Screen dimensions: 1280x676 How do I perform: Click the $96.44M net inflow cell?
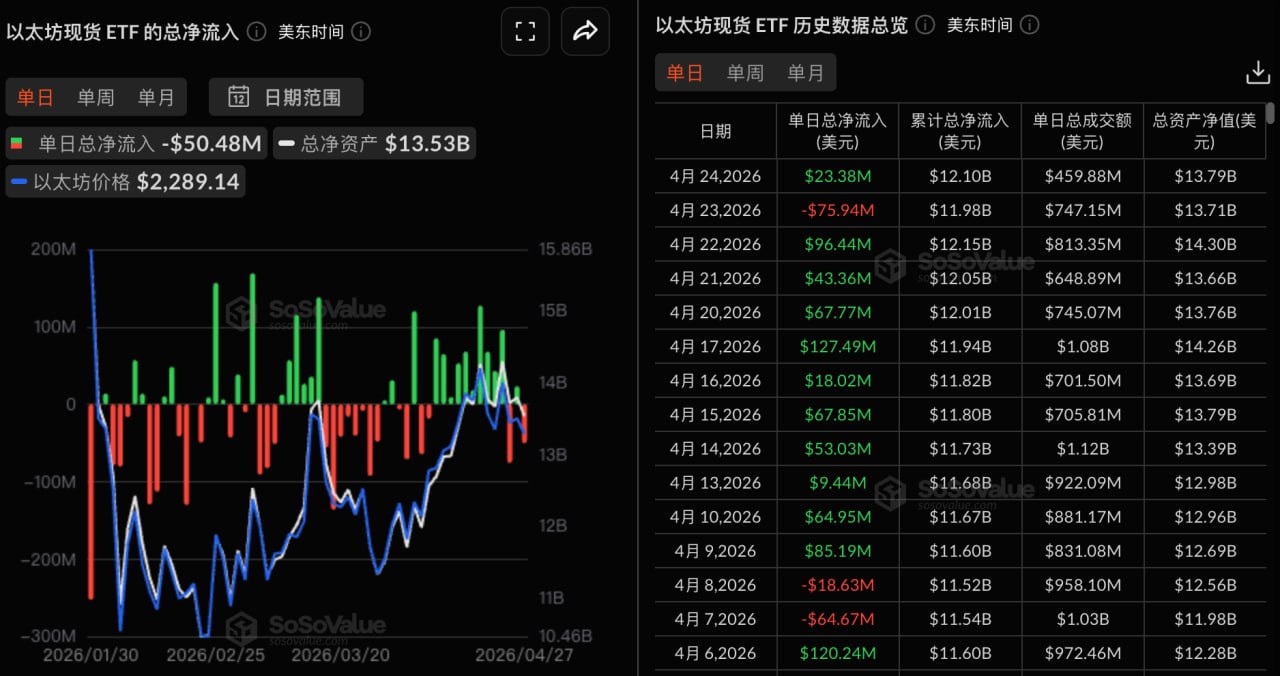coord(837,244)
